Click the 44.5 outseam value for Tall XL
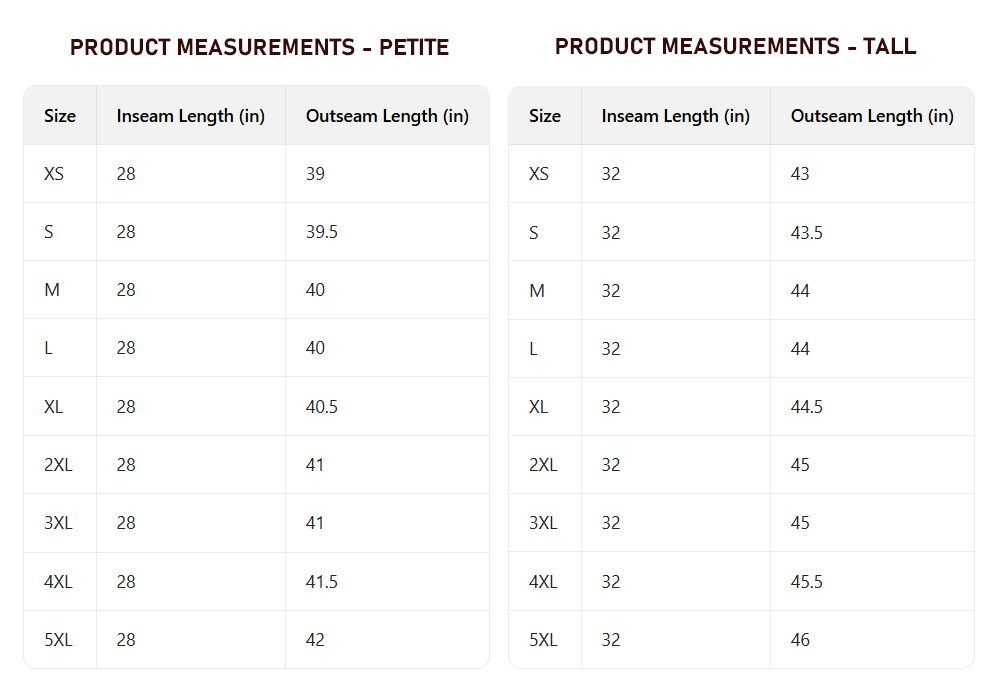The height and width of the screenshot is (700, 1000). [807, 407]
